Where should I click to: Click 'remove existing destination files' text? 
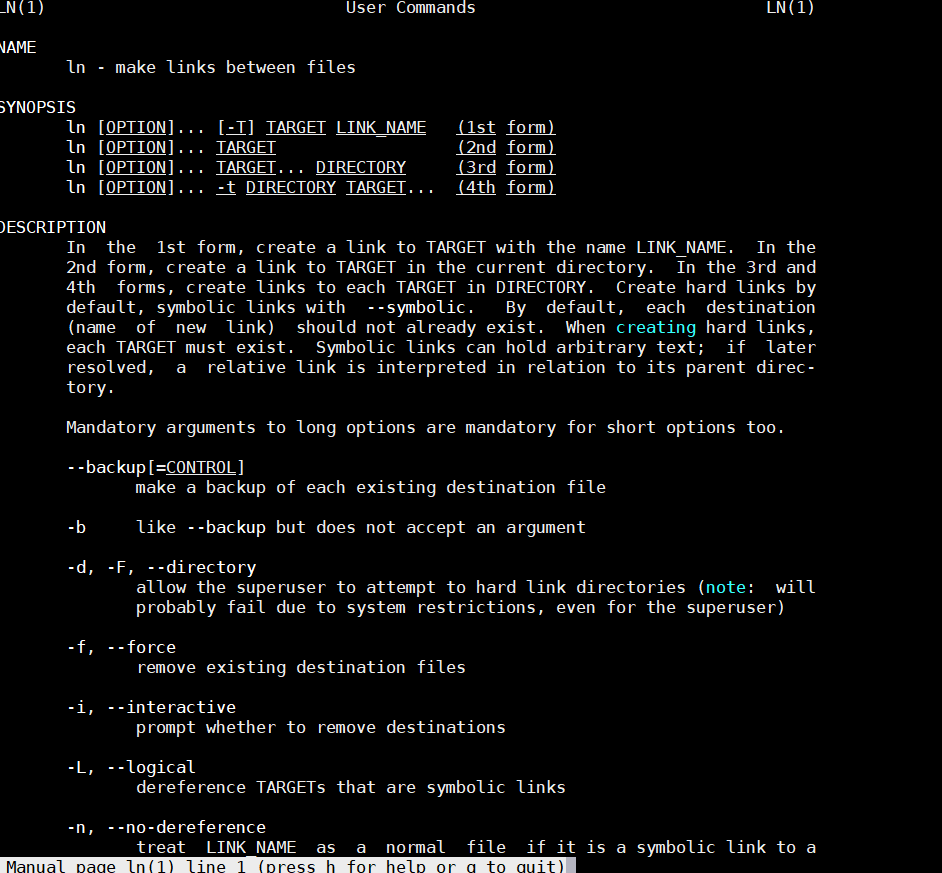(x=301, y=668)
